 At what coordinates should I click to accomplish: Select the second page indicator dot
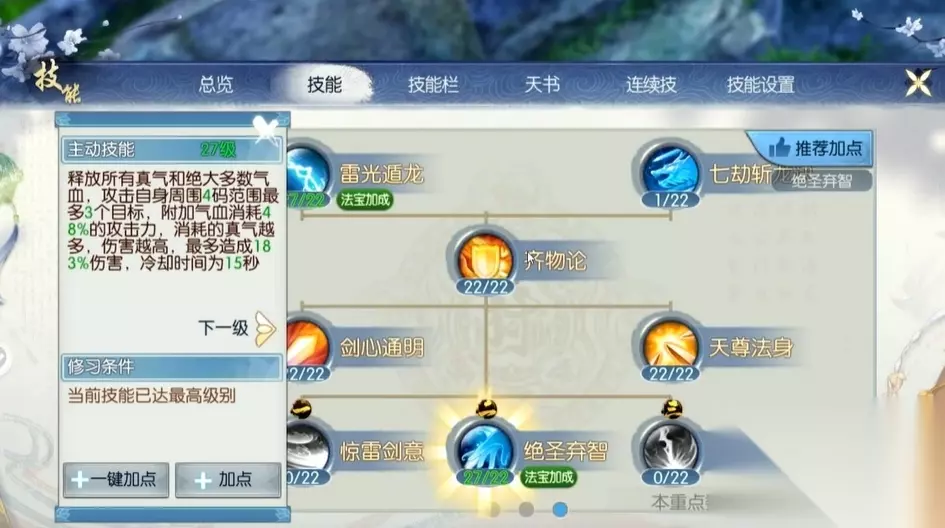(526, 510)
